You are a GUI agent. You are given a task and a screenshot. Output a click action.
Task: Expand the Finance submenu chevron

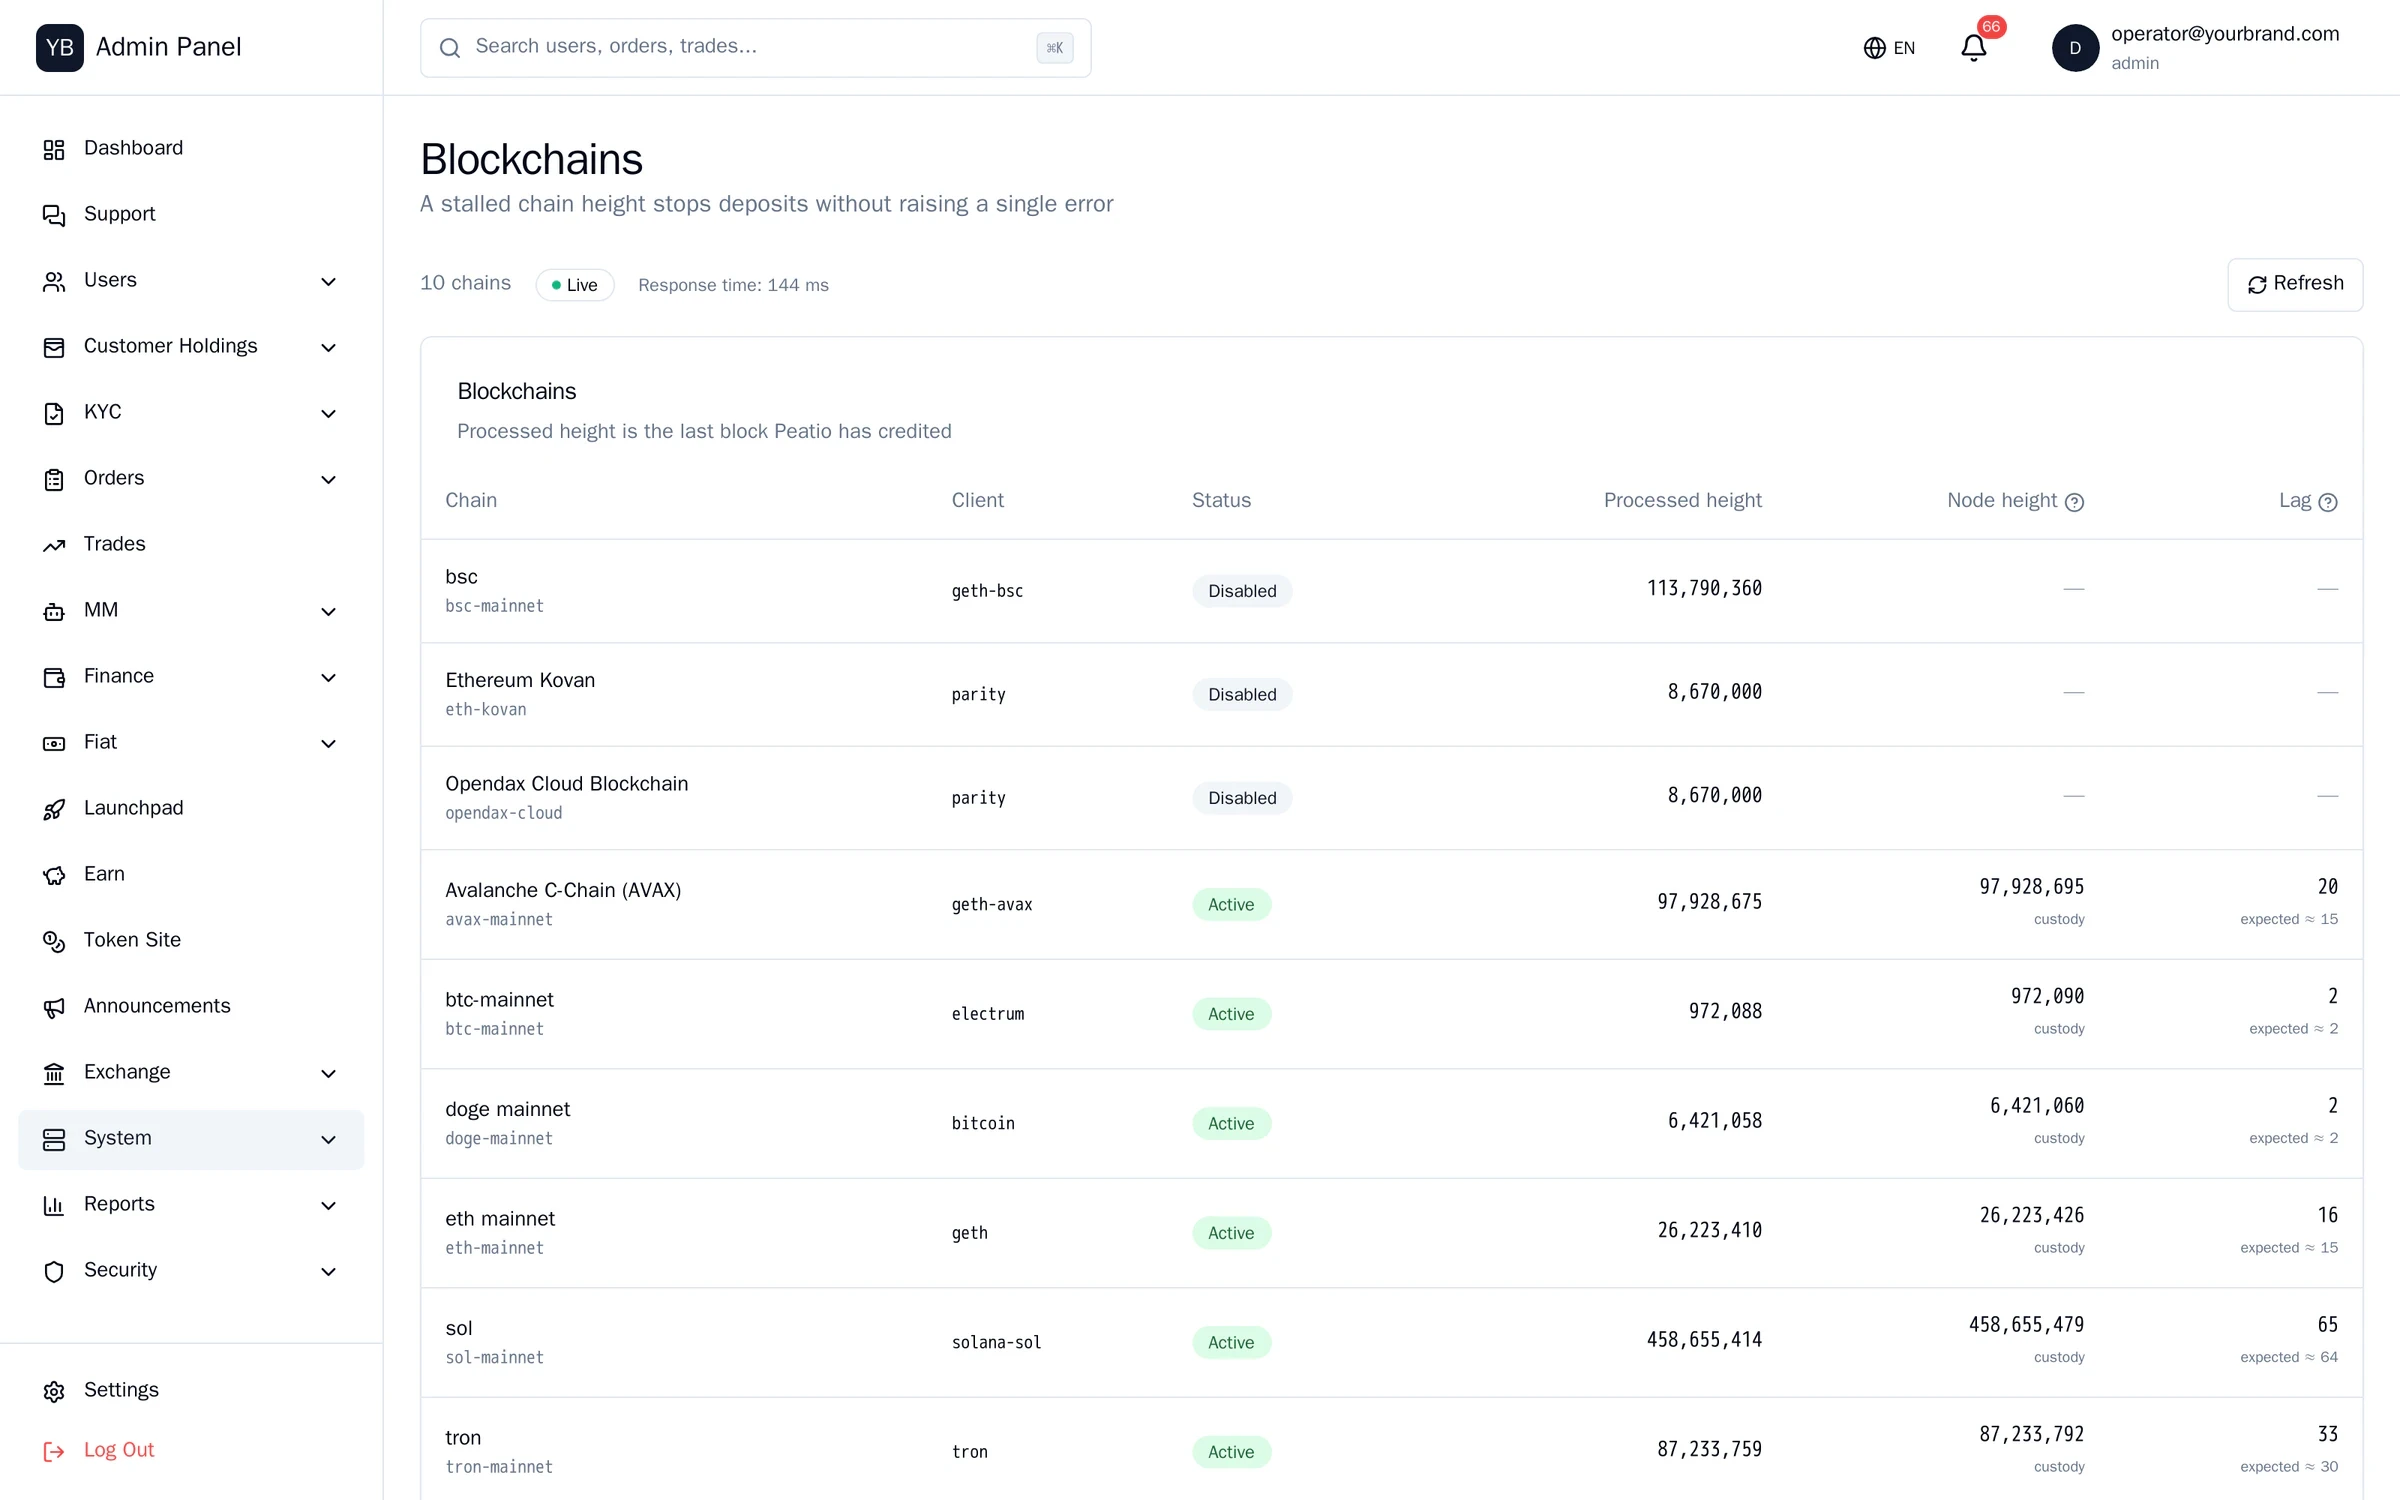tap(328, 678)
